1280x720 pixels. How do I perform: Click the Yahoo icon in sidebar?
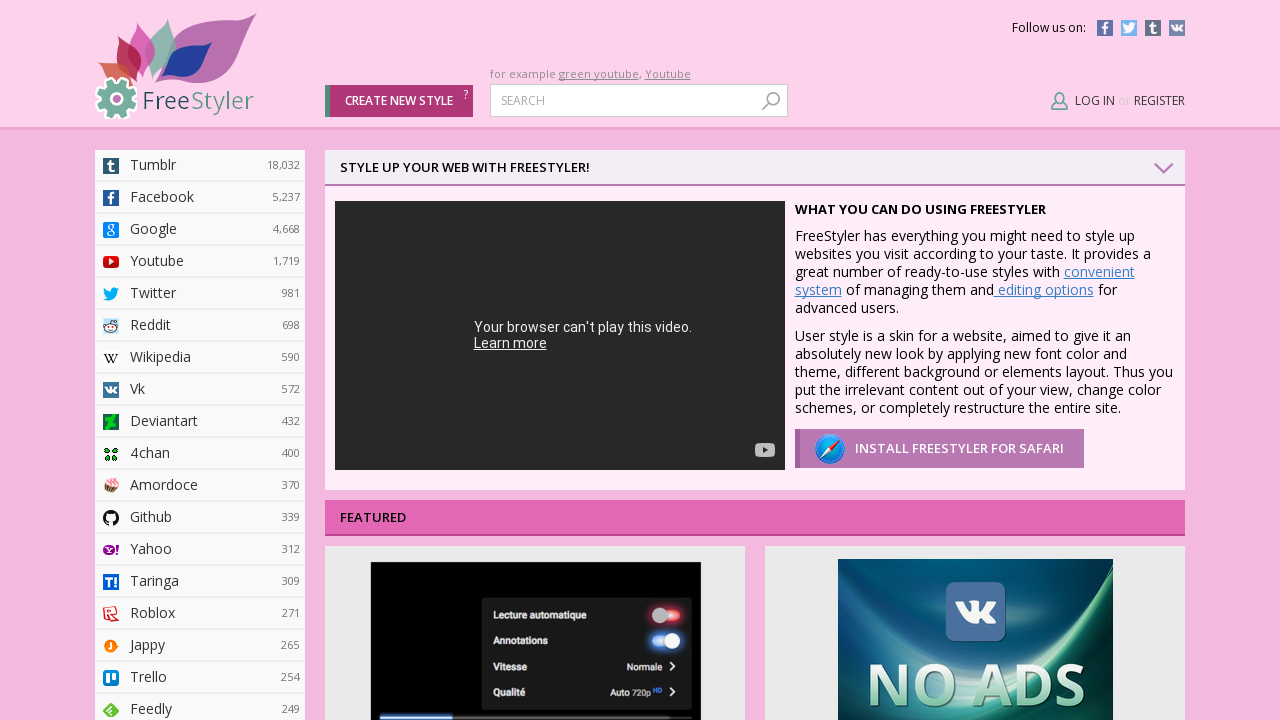point(111,550)
